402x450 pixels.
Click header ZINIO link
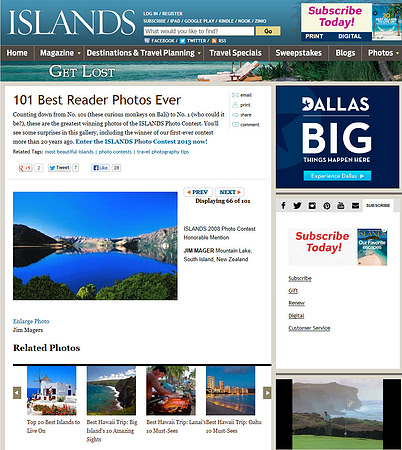point(261,21)
